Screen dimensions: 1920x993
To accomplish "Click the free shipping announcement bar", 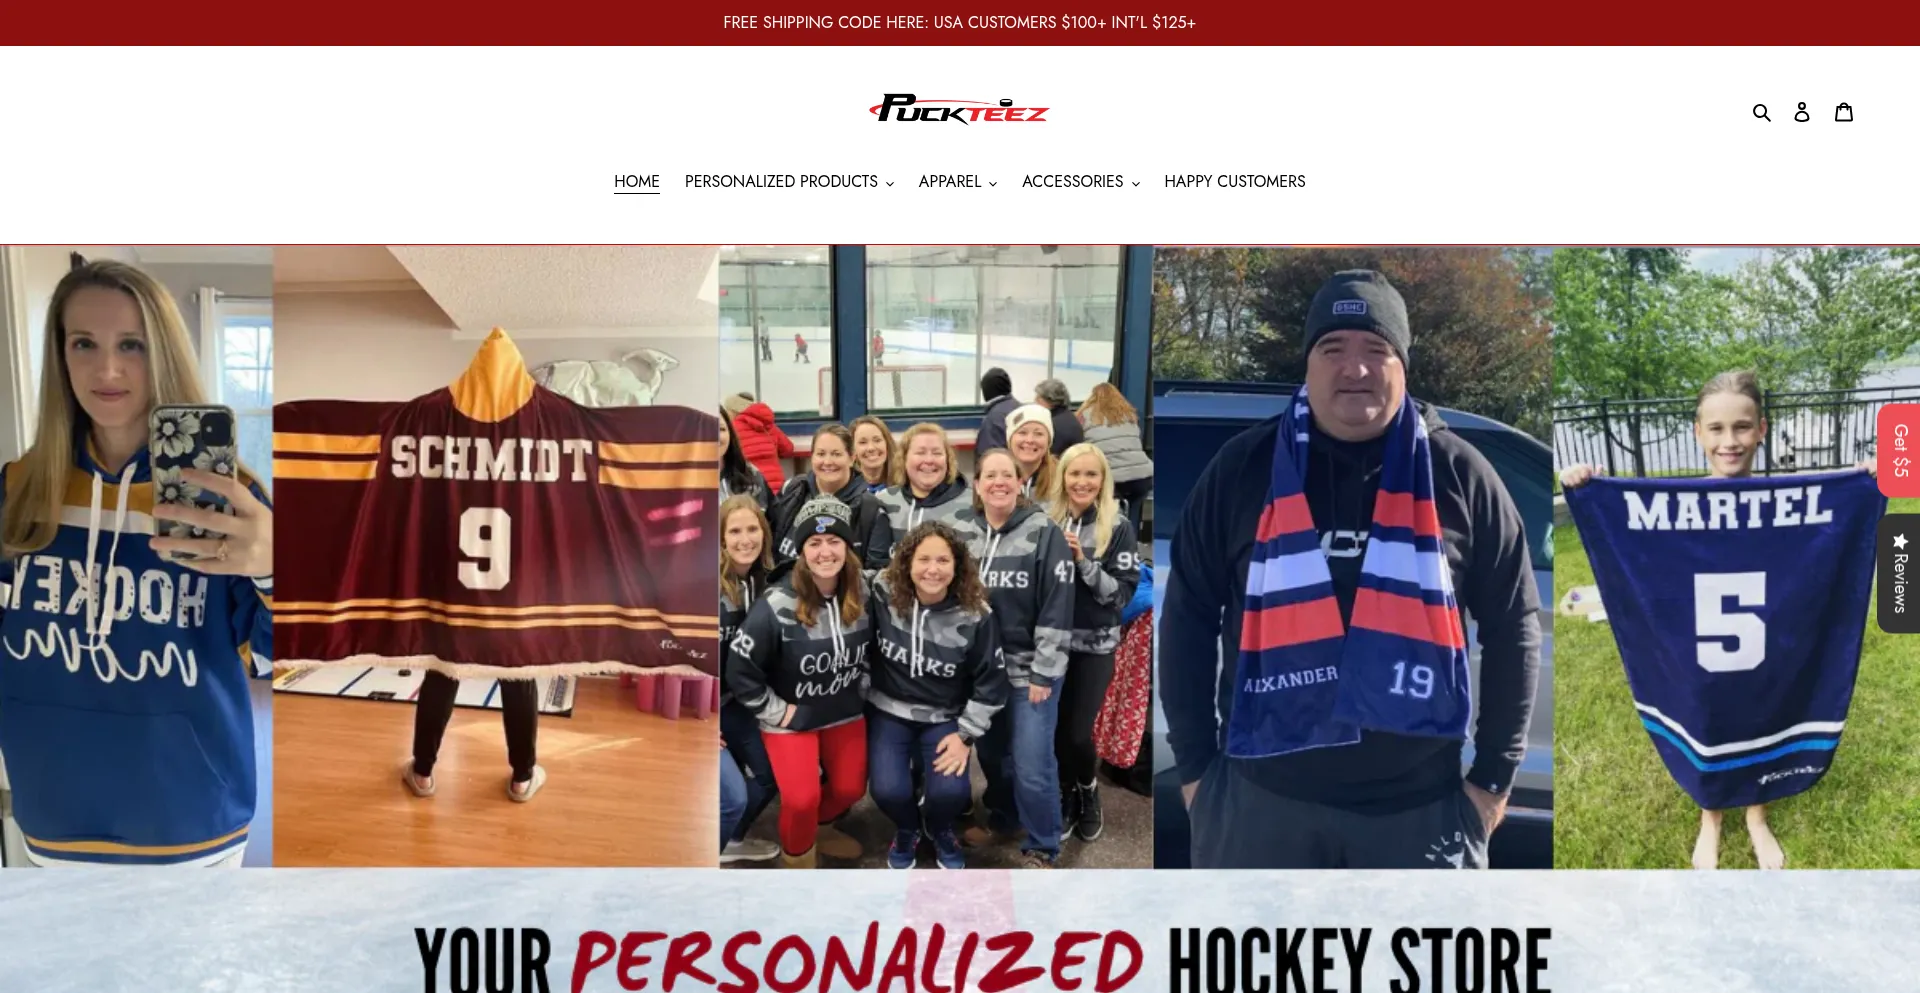I will [960, 23].
